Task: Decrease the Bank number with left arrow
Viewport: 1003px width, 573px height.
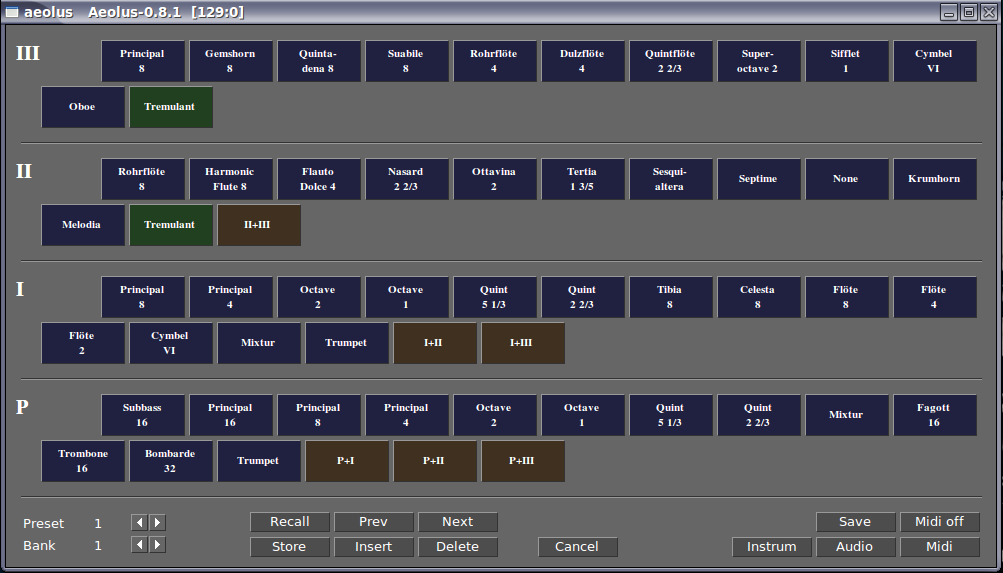Action: click(139, 545)
